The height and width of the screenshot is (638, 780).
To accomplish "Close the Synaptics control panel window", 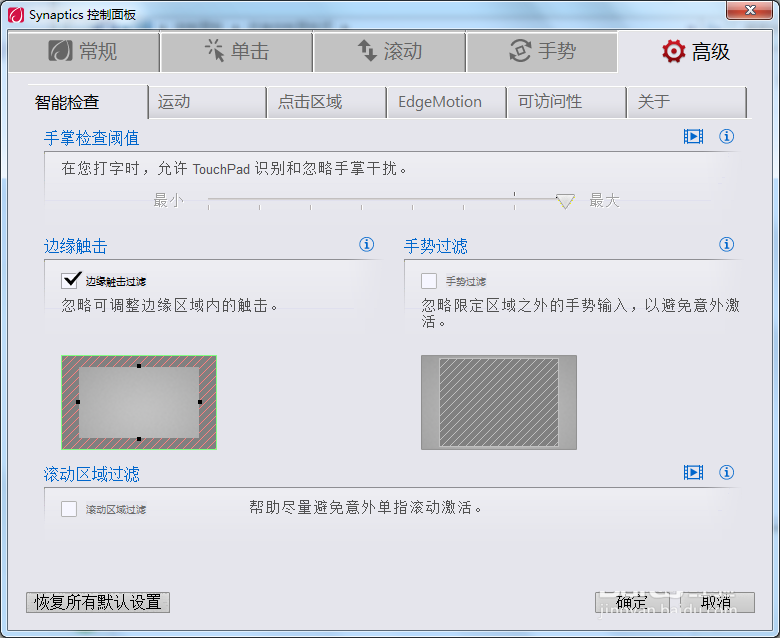I will click(750, 10).
